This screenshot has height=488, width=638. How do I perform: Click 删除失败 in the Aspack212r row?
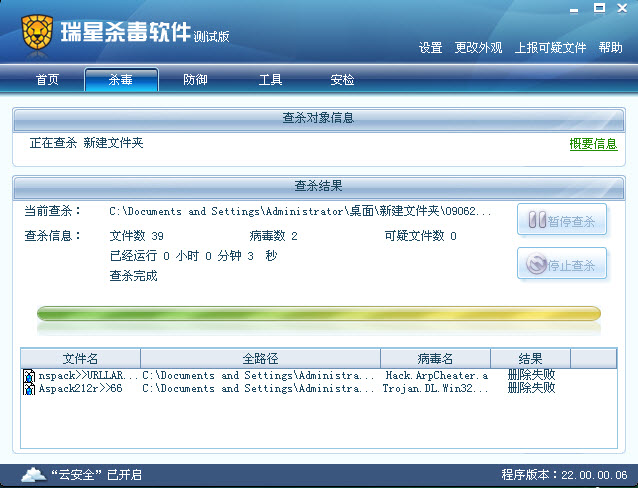point(531,388)
